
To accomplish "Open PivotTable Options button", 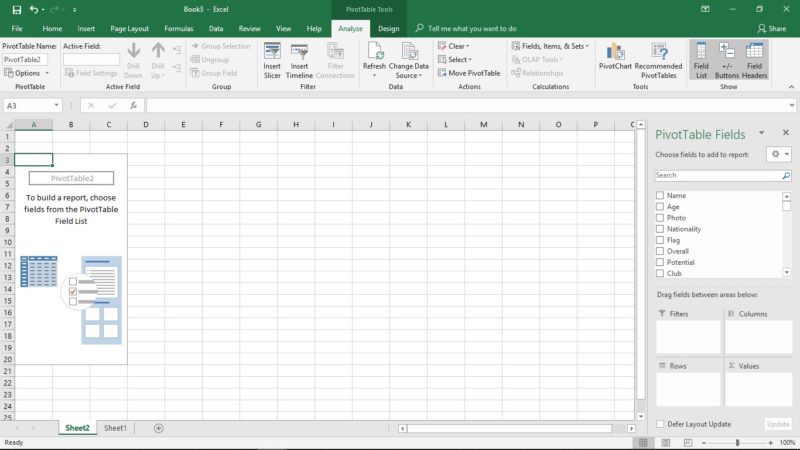I will coord(23,73).
